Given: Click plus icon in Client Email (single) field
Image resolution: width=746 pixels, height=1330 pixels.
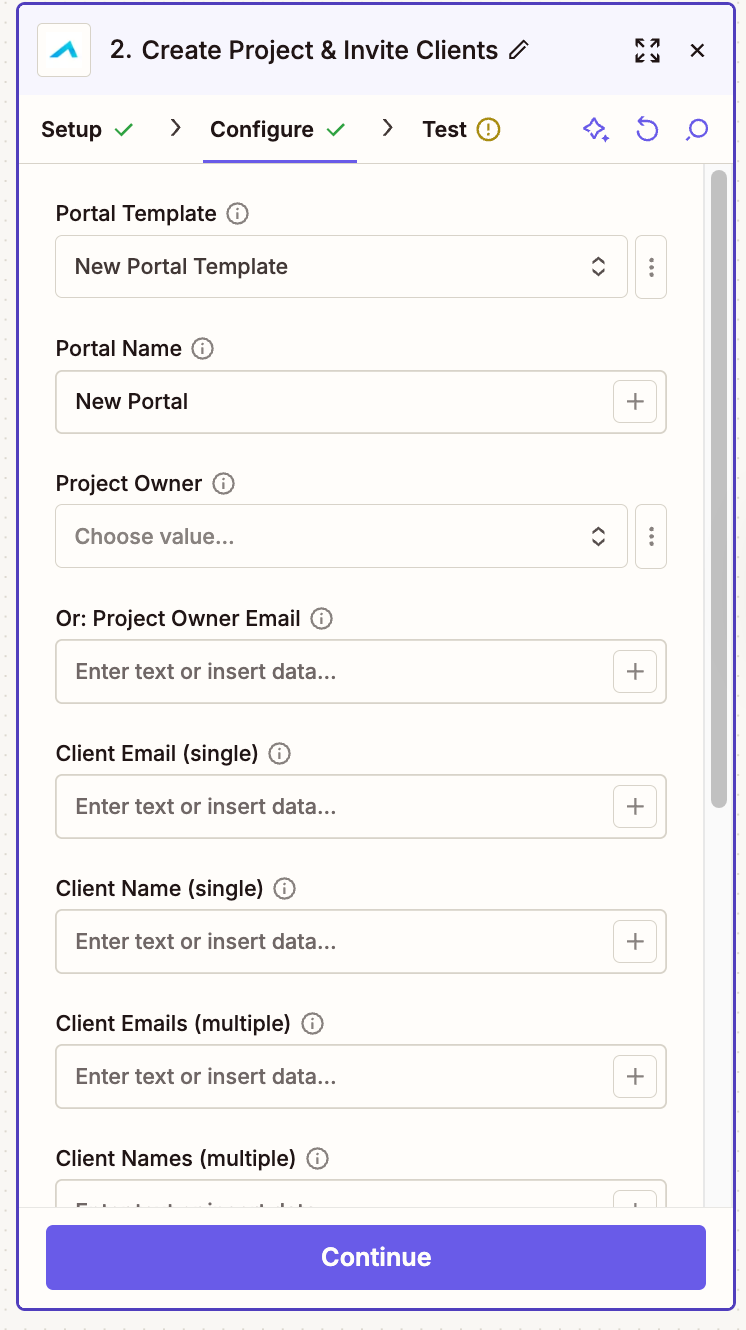Looking at the screenshot, I should tap(634, 807).
